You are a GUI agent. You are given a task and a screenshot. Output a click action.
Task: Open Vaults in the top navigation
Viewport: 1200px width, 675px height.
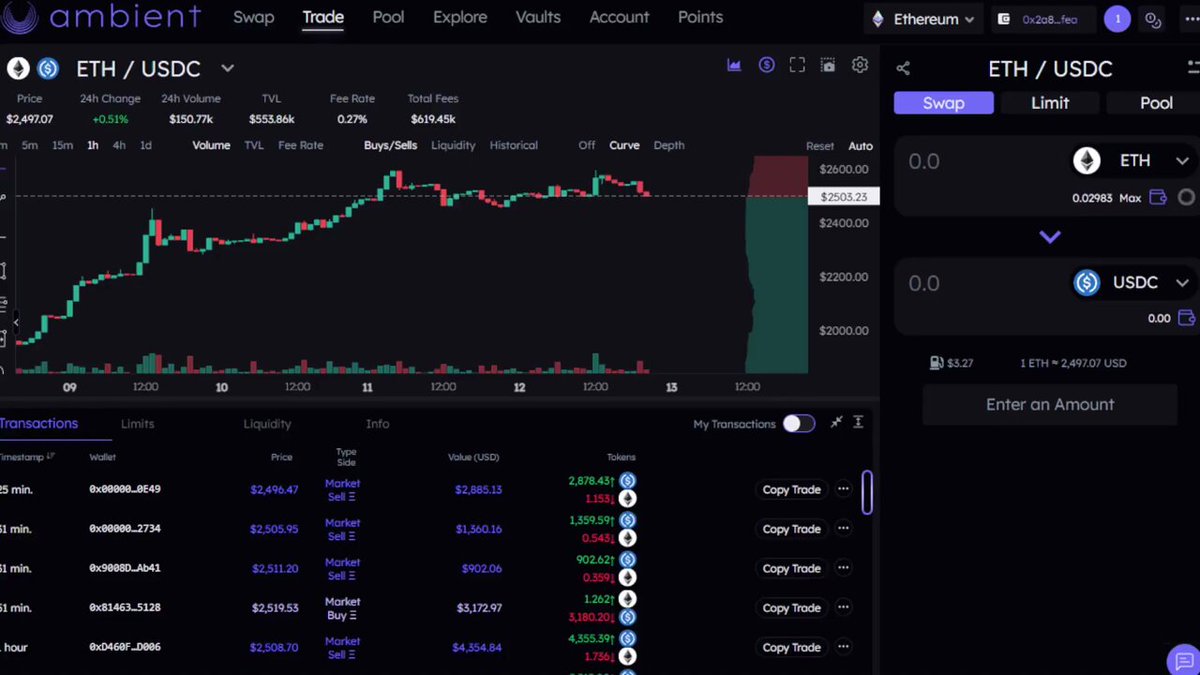(538, 17)
